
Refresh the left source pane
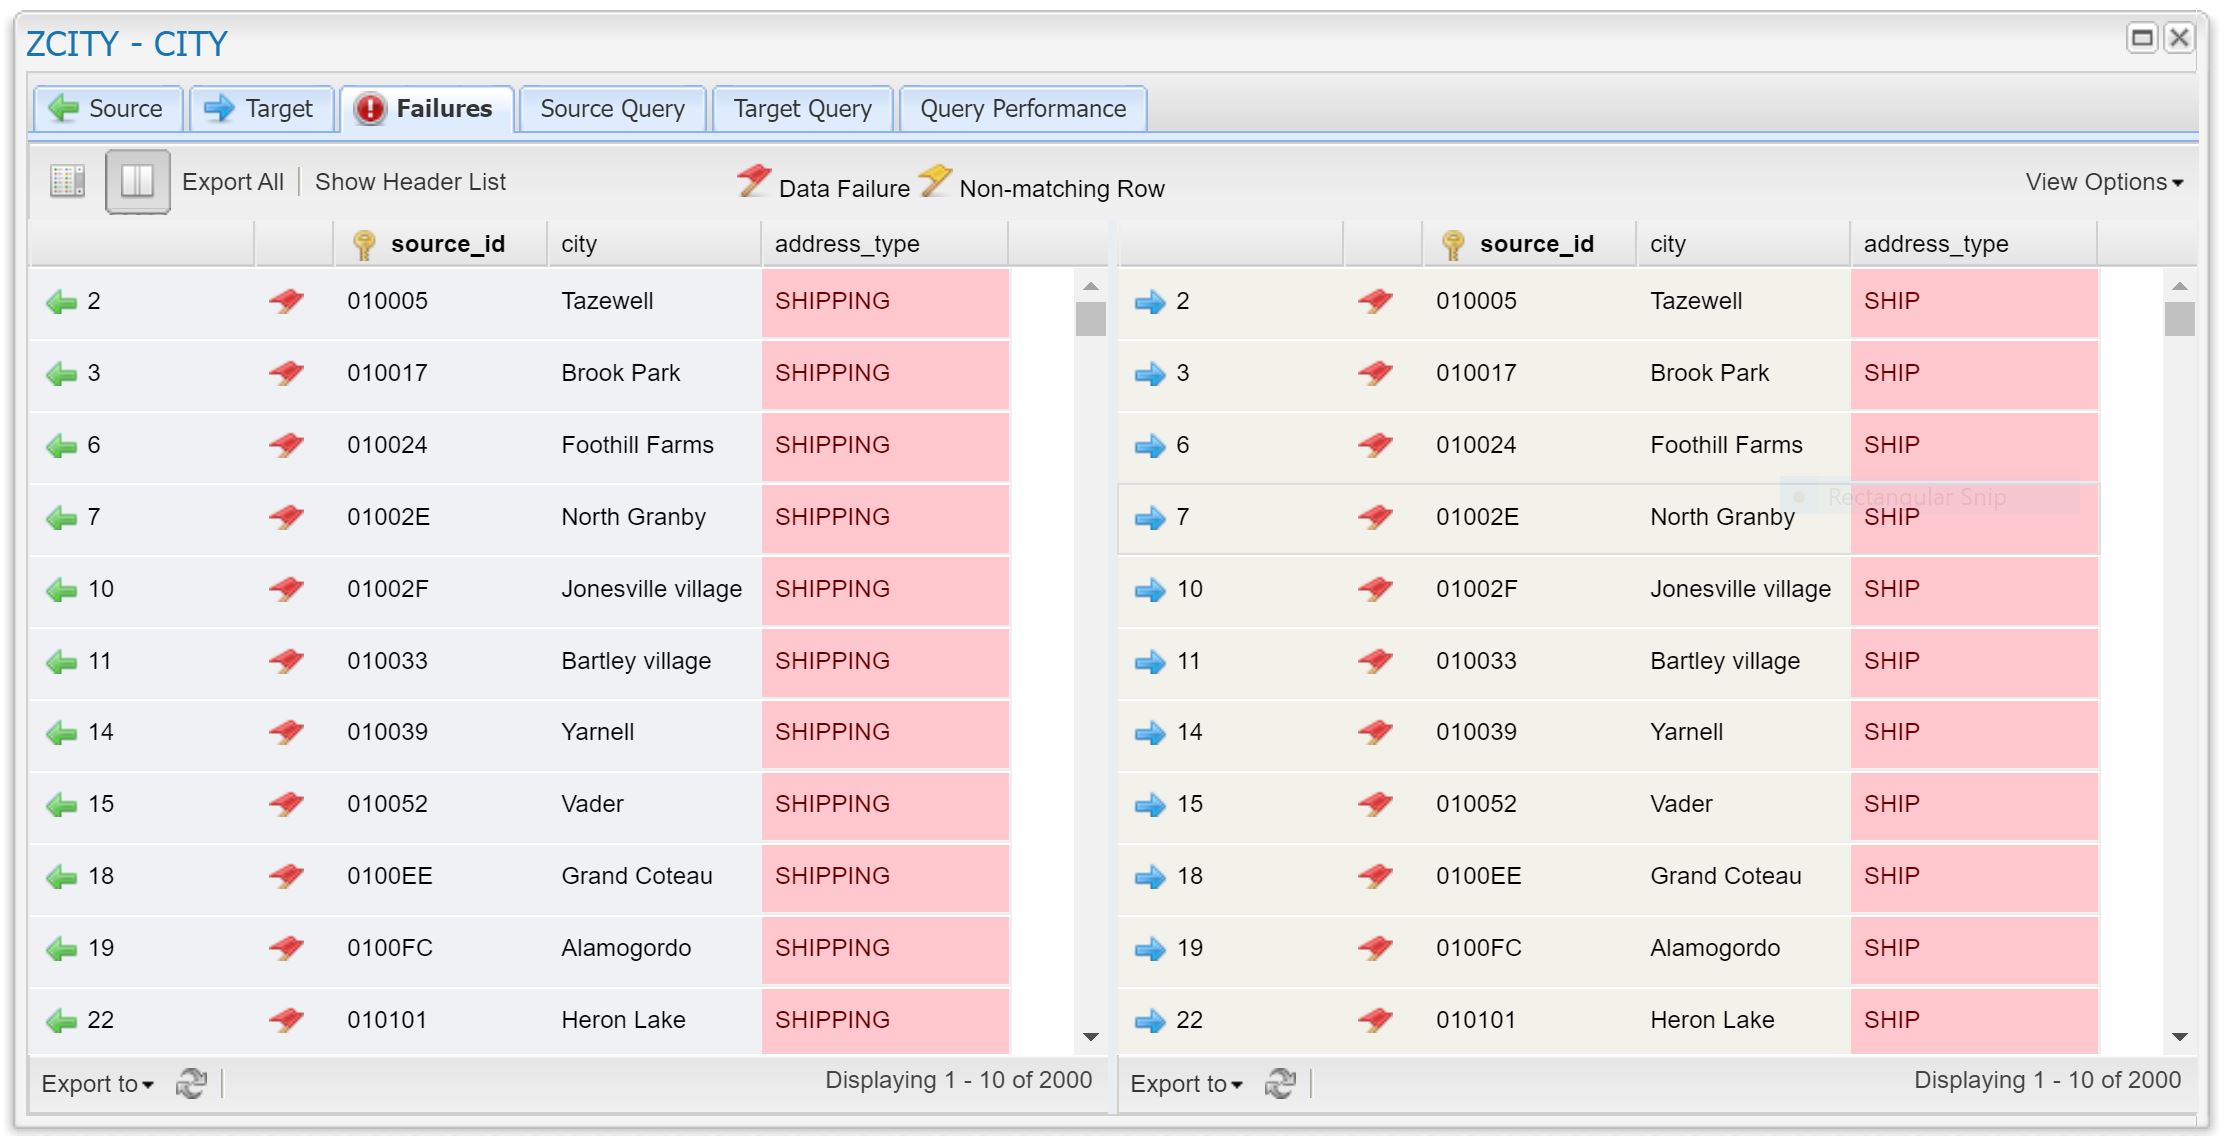(x=191, y=1083)
